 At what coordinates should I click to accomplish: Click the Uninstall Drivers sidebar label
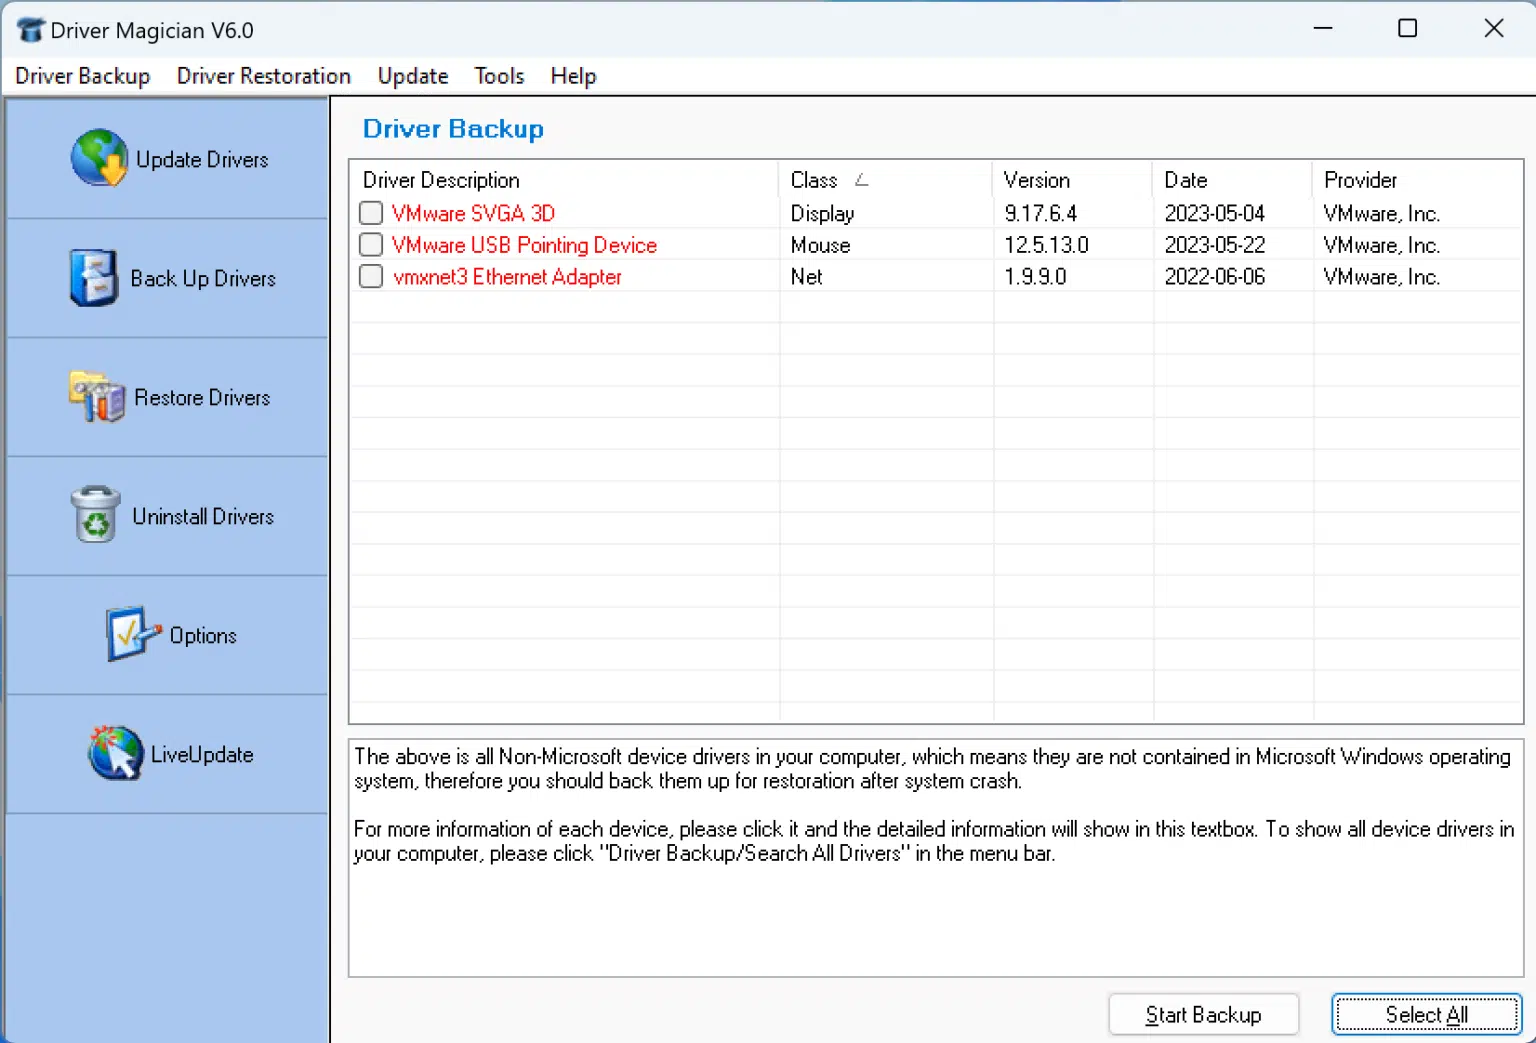click(203, 517)
